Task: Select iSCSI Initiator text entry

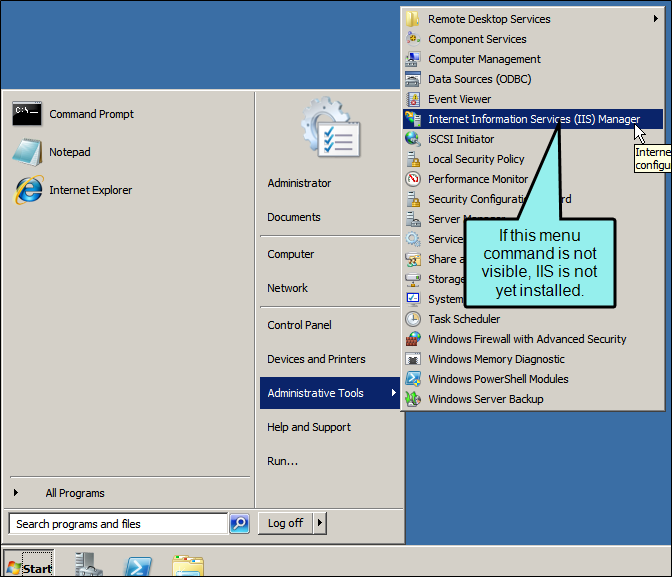Action: click(461, 139)
